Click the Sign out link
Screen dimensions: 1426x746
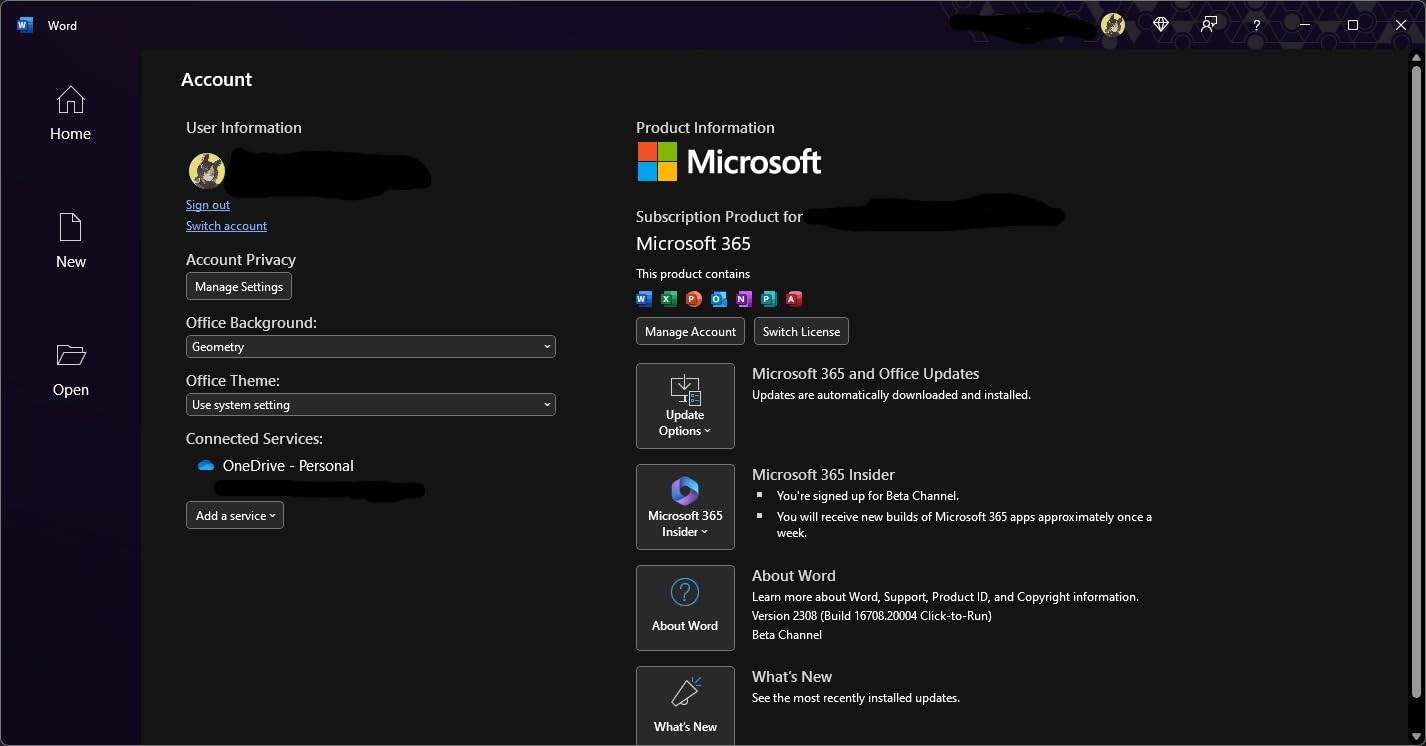coord(207,205)
